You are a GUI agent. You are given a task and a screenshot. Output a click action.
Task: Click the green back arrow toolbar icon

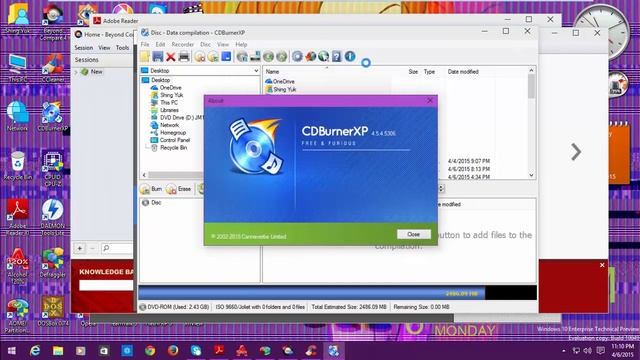pos(268,57)
